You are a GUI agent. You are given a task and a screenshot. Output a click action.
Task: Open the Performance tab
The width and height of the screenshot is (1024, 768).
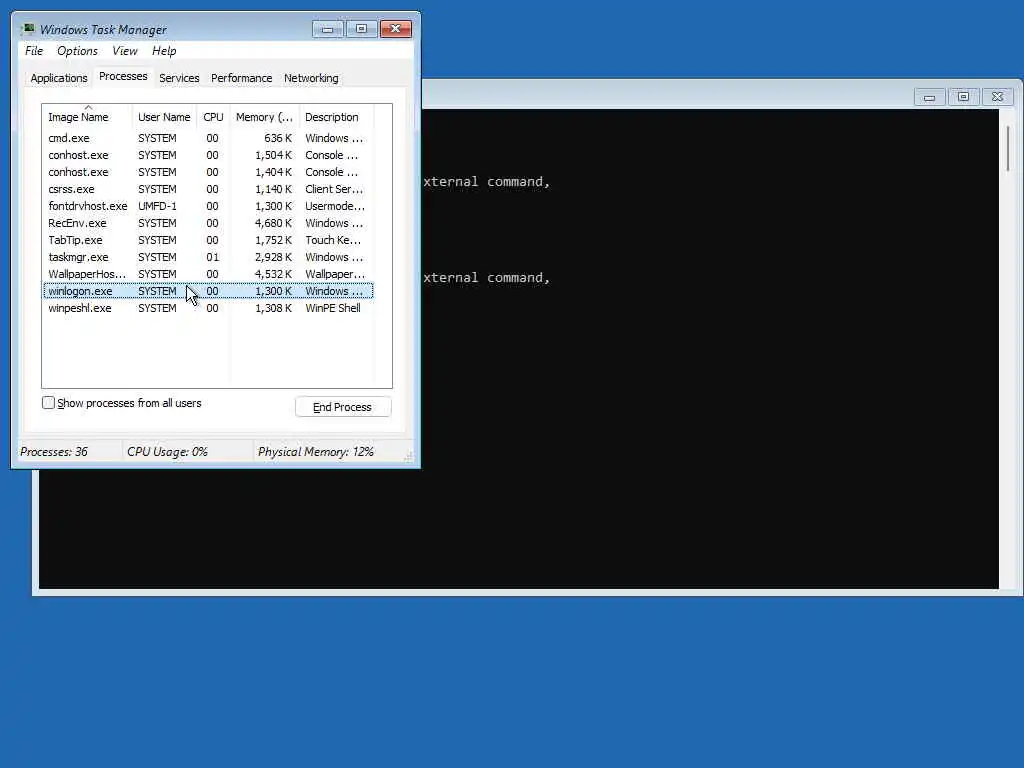point(241,78)
